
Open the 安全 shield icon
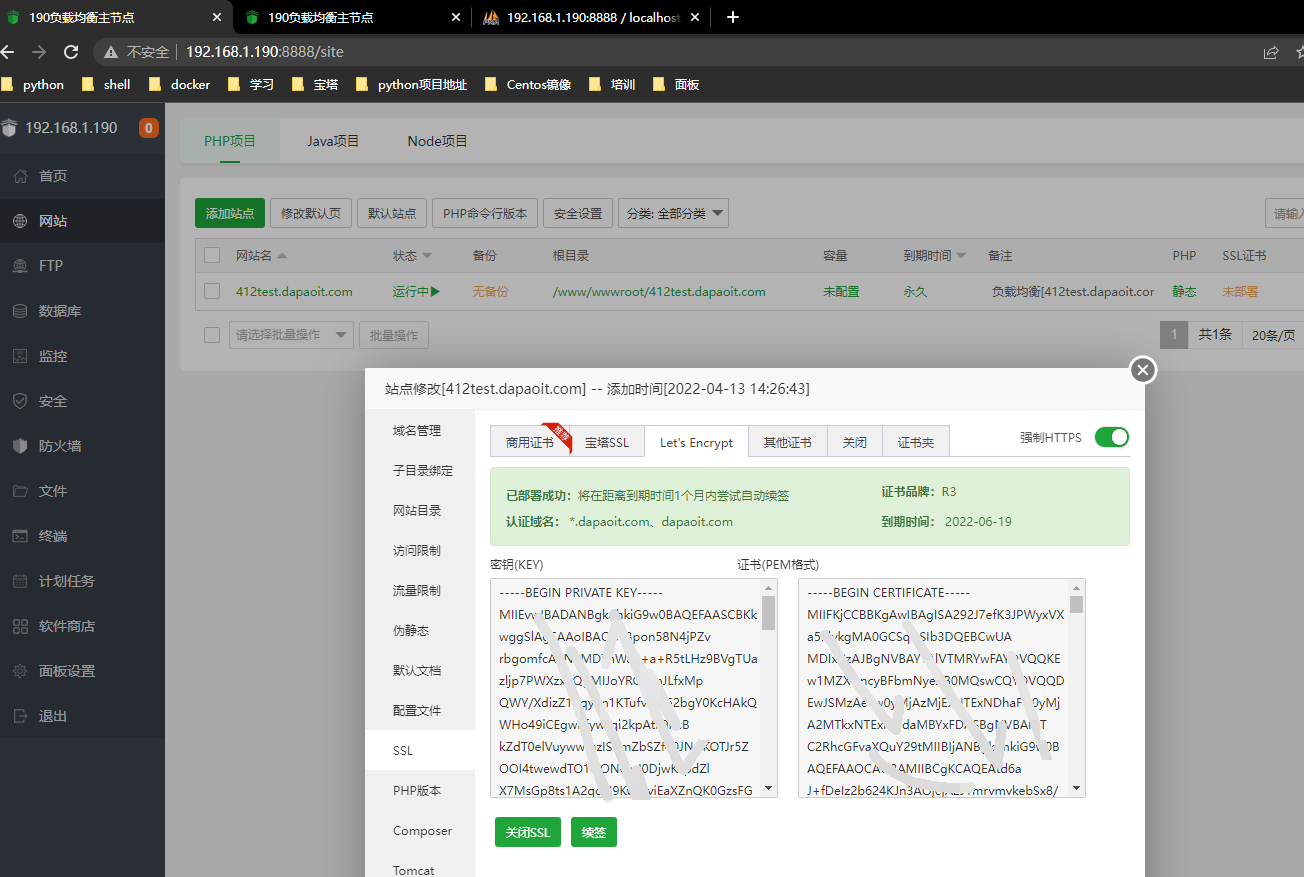point(20,401)
